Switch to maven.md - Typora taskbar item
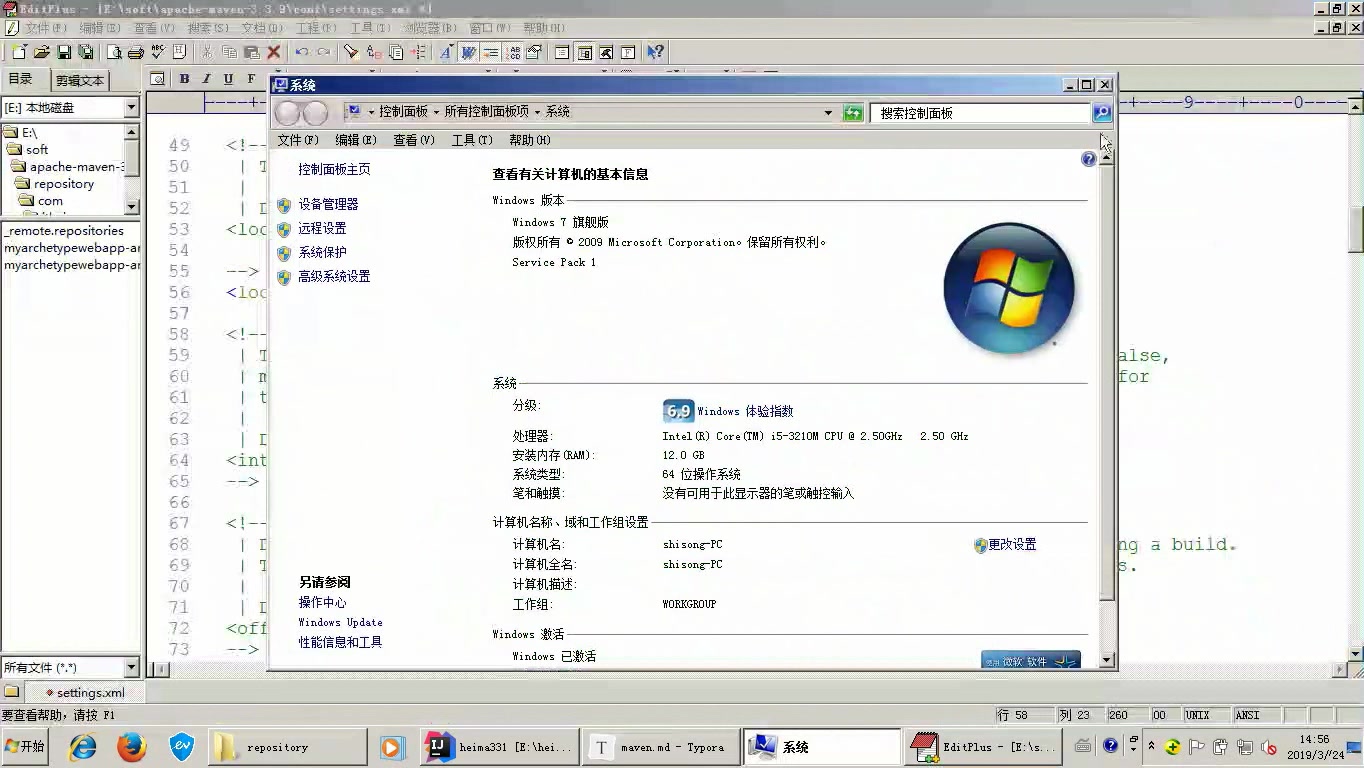Viewport: 1364px width, 768px height. point(661,747)
